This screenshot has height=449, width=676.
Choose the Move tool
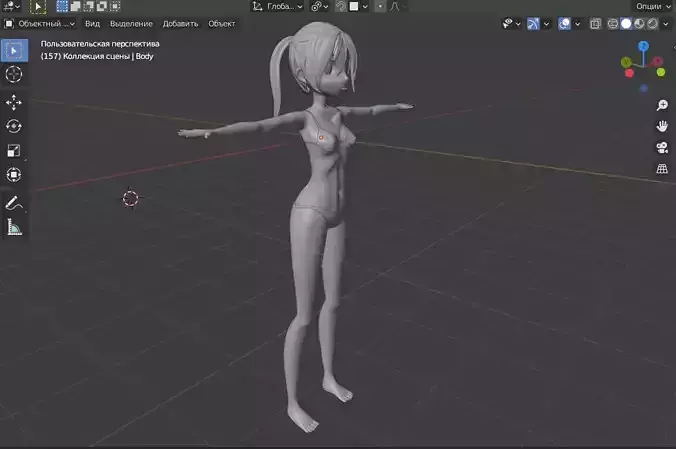coord(14,103)
